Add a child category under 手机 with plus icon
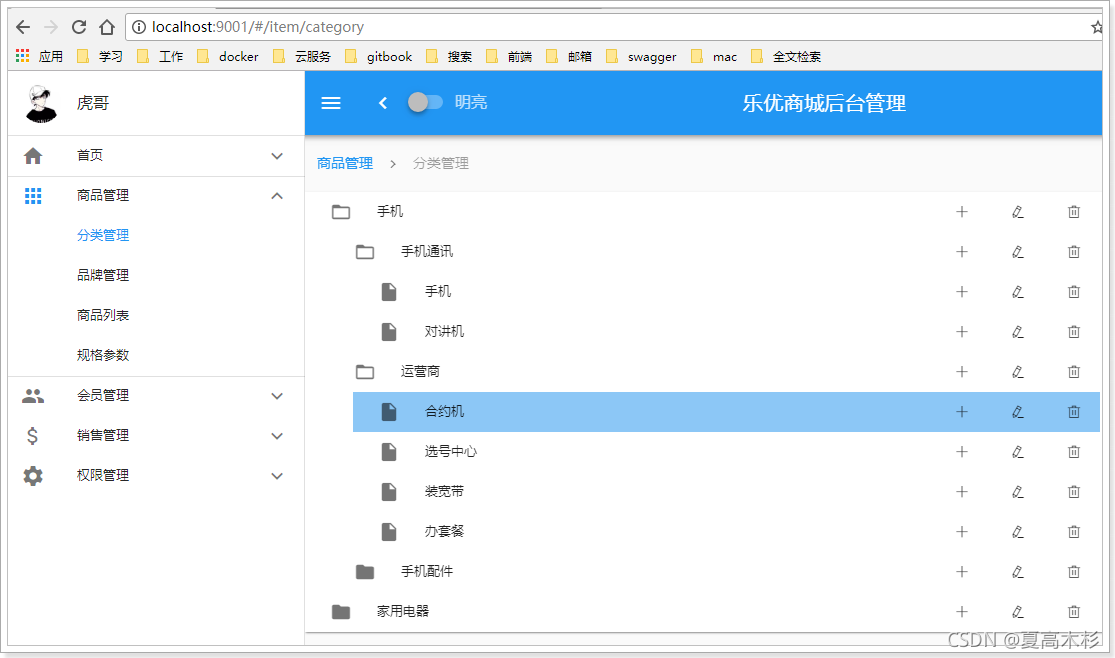 click(961, 211)
